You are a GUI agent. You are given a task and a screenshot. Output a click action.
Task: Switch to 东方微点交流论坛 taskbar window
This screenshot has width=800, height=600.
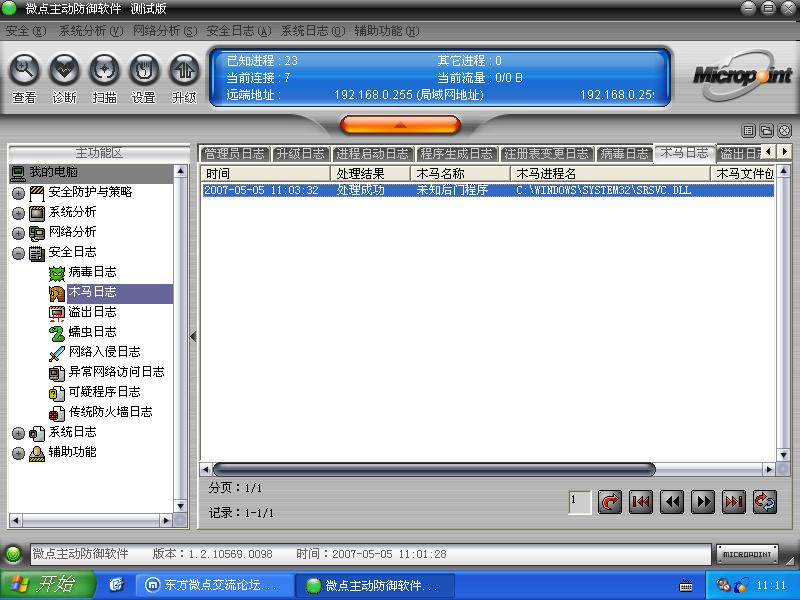[214, 585]
